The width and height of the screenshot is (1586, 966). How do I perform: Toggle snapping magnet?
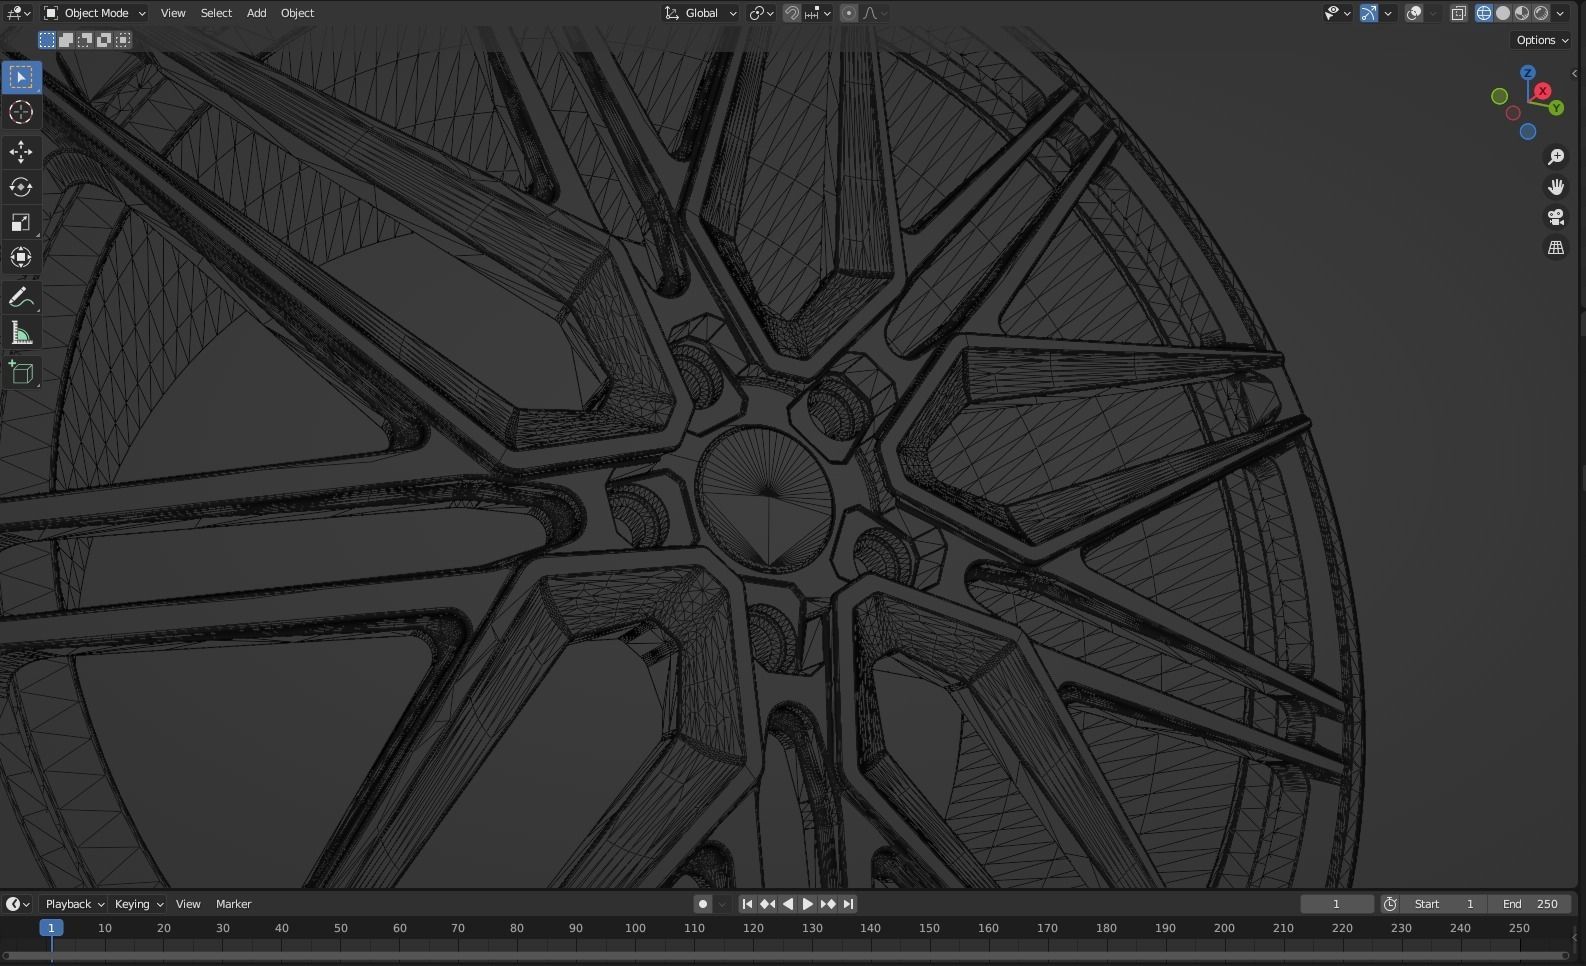pyautogui.click(x=791, y=13)
